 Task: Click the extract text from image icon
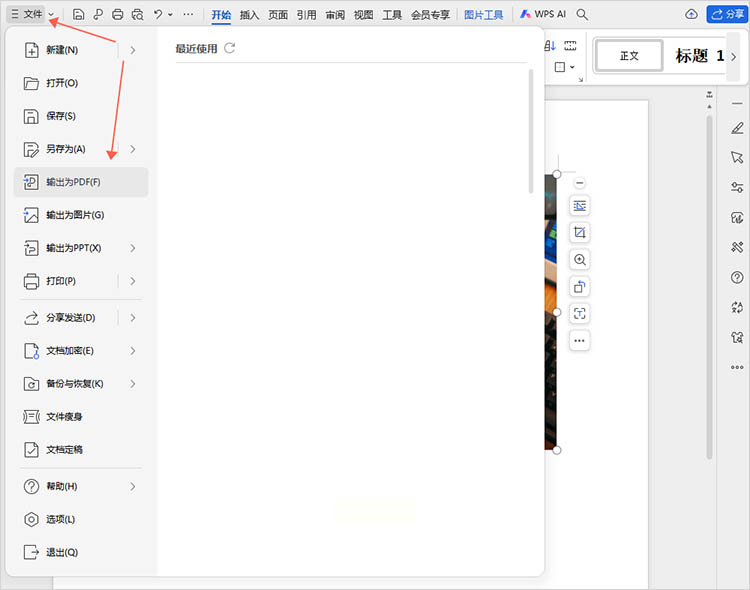[580, 314]
